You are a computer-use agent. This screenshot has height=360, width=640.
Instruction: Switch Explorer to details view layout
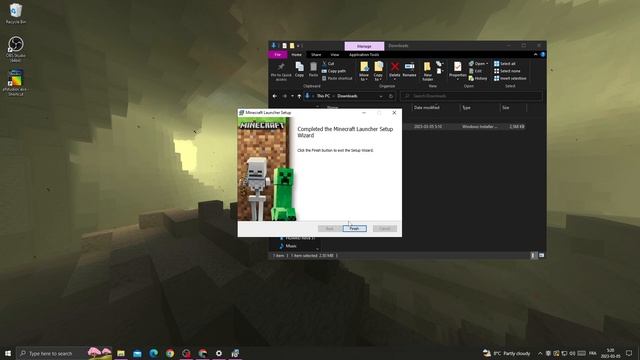533,256
